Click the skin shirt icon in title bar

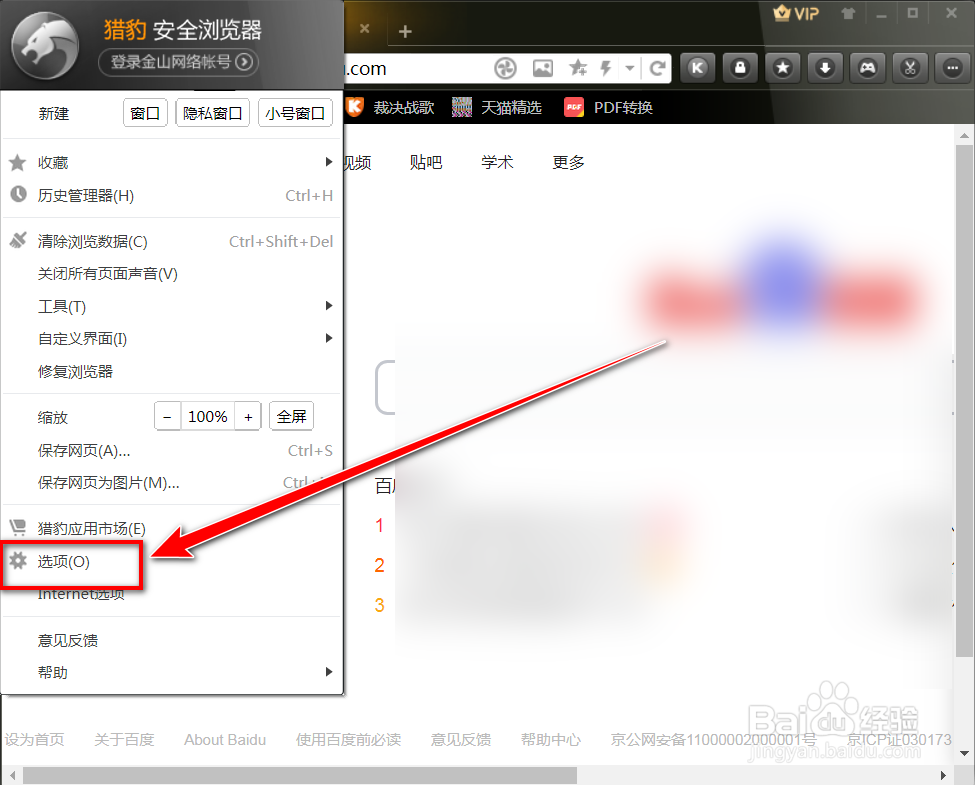coord(848,13)
